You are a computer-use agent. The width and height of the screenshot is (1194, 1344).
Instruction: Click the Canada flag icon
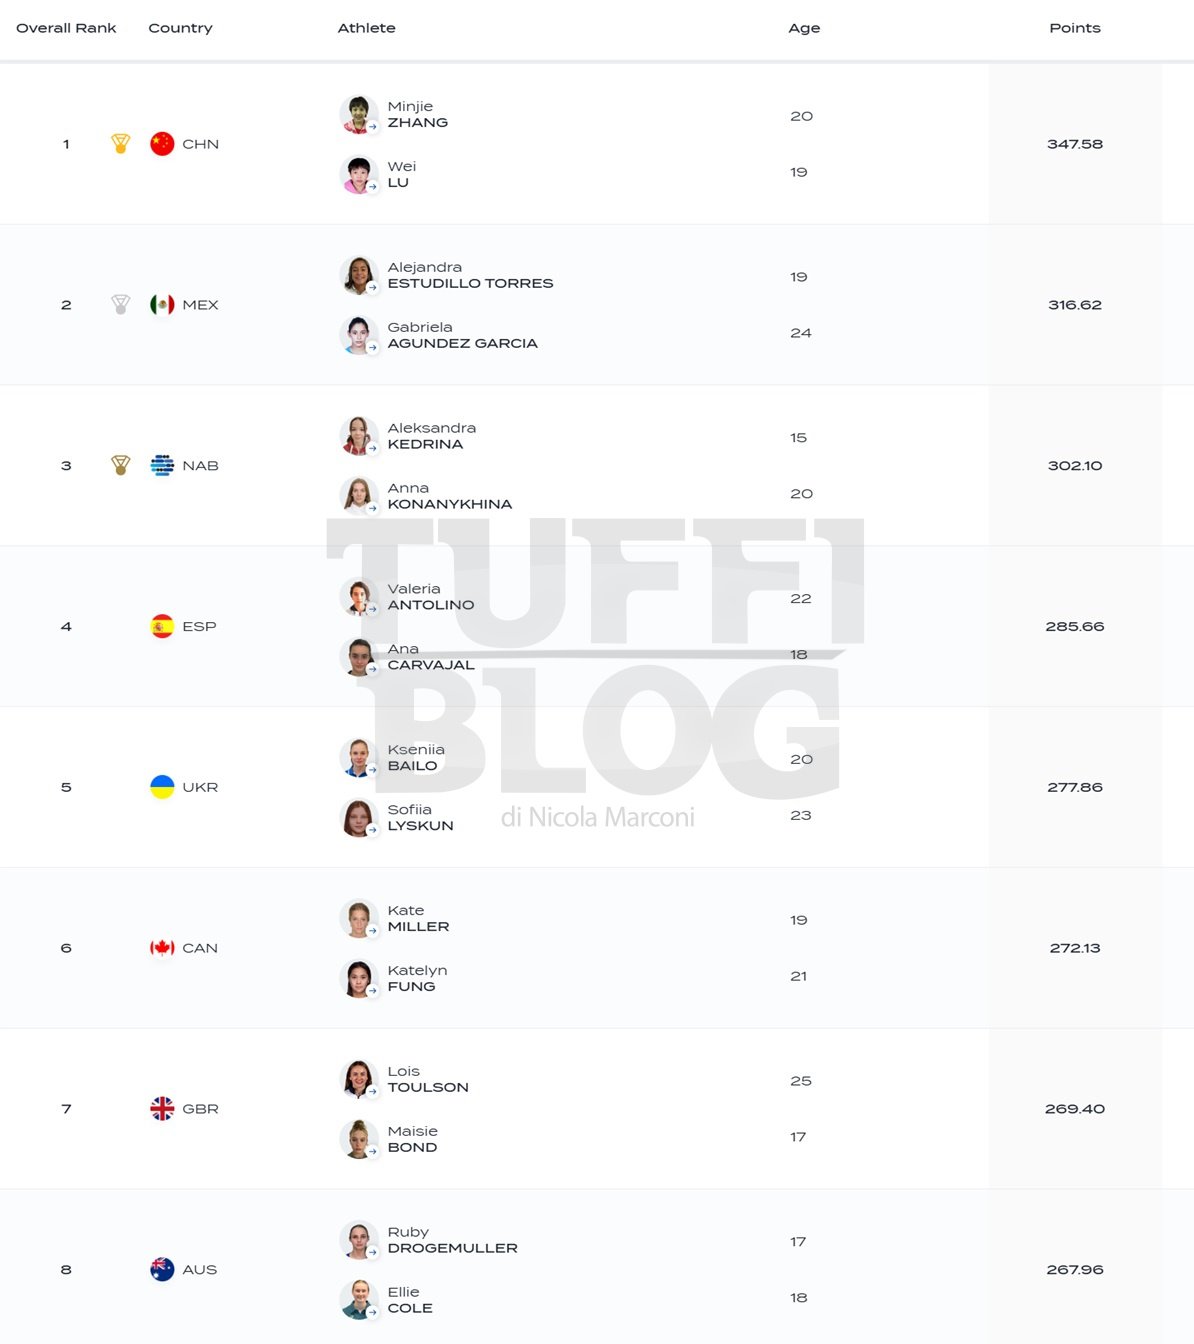tap(162, 948)
